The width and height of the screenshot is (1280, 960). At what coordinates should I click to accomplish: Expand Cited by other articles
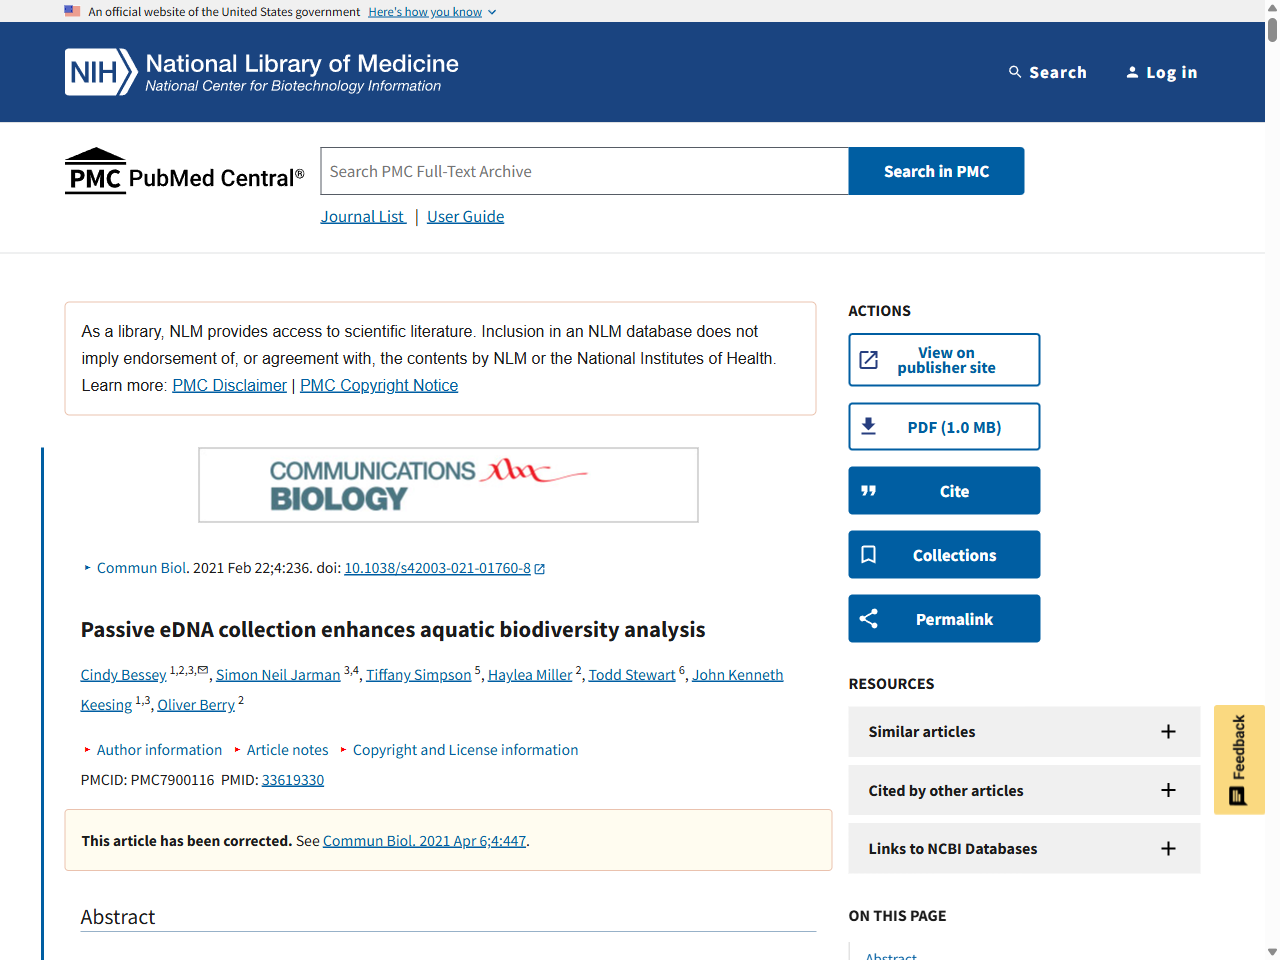[1023, 791]
